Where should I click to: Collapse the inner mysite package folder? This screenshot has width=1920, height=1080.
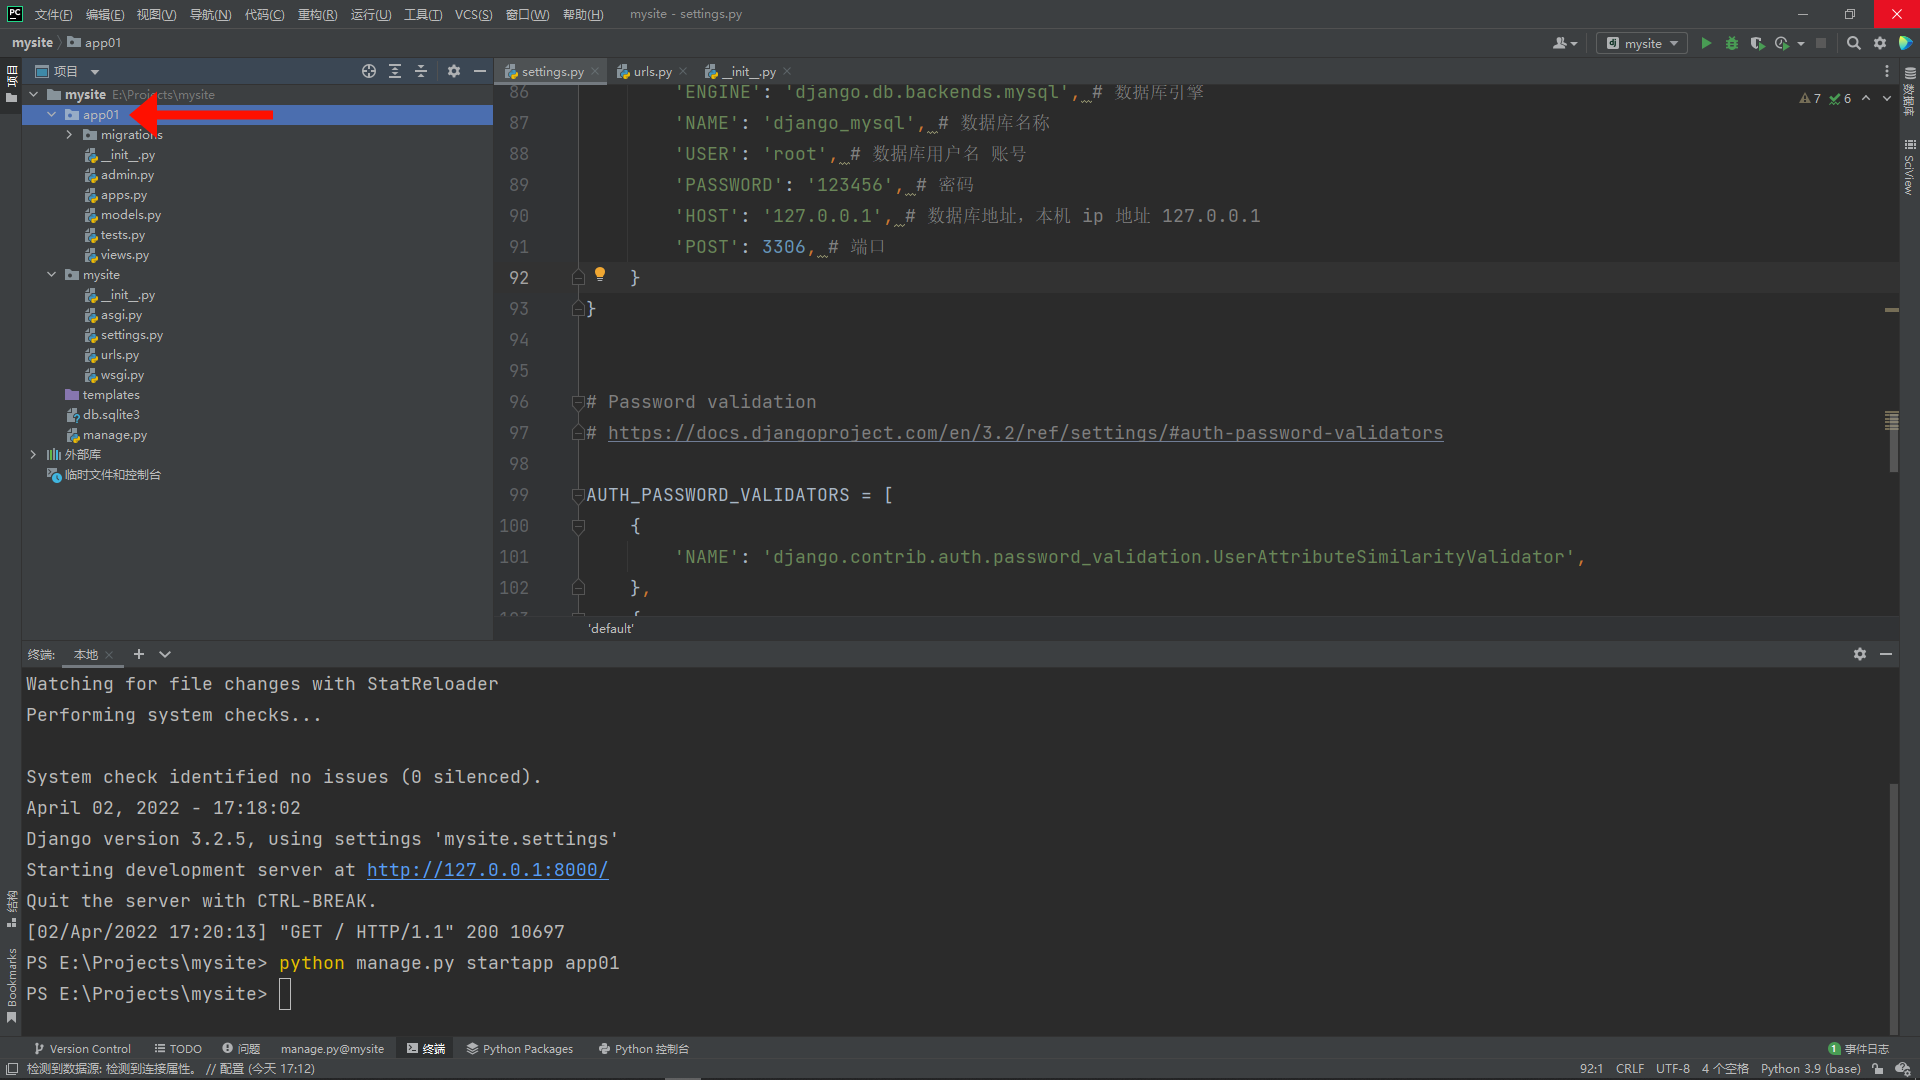tap(52, 275)
